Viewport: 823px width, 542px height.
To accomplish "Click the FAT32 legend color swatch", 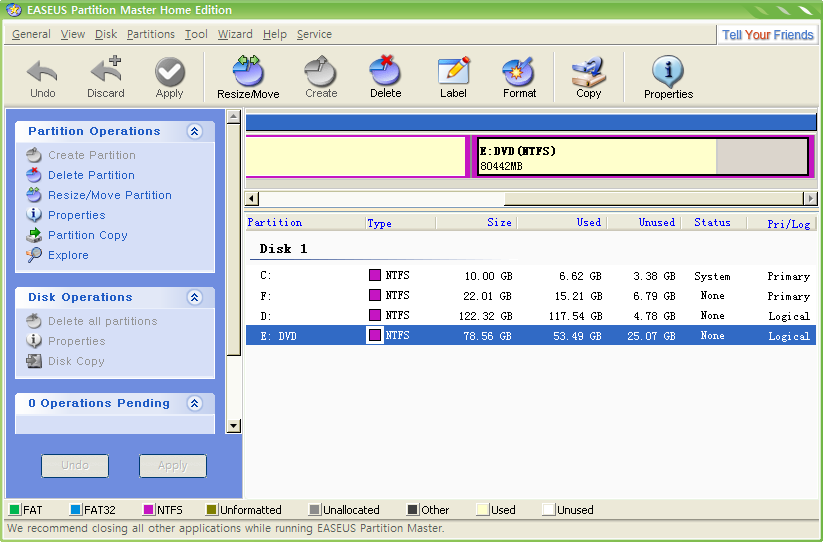I will click(76, 509).
